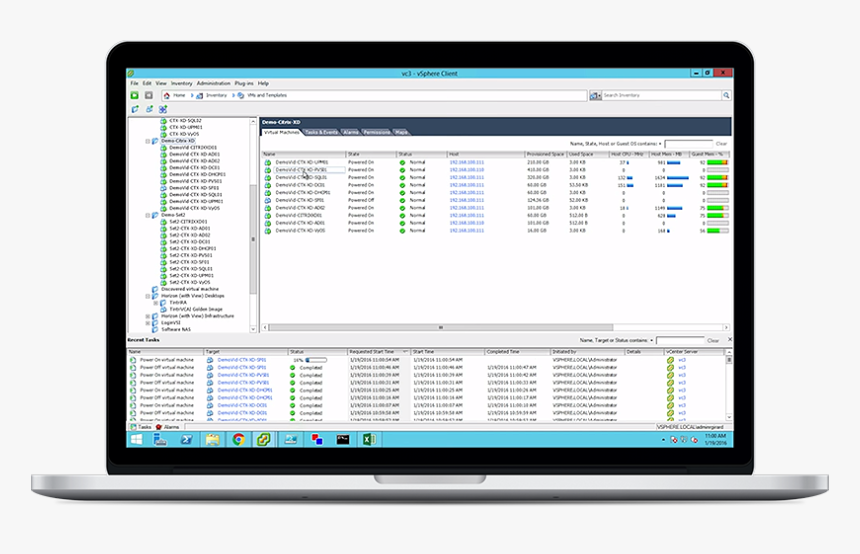Select the Virtual Machines tab
The height and width of the screenshot is (554, 860).
[282, 132]
